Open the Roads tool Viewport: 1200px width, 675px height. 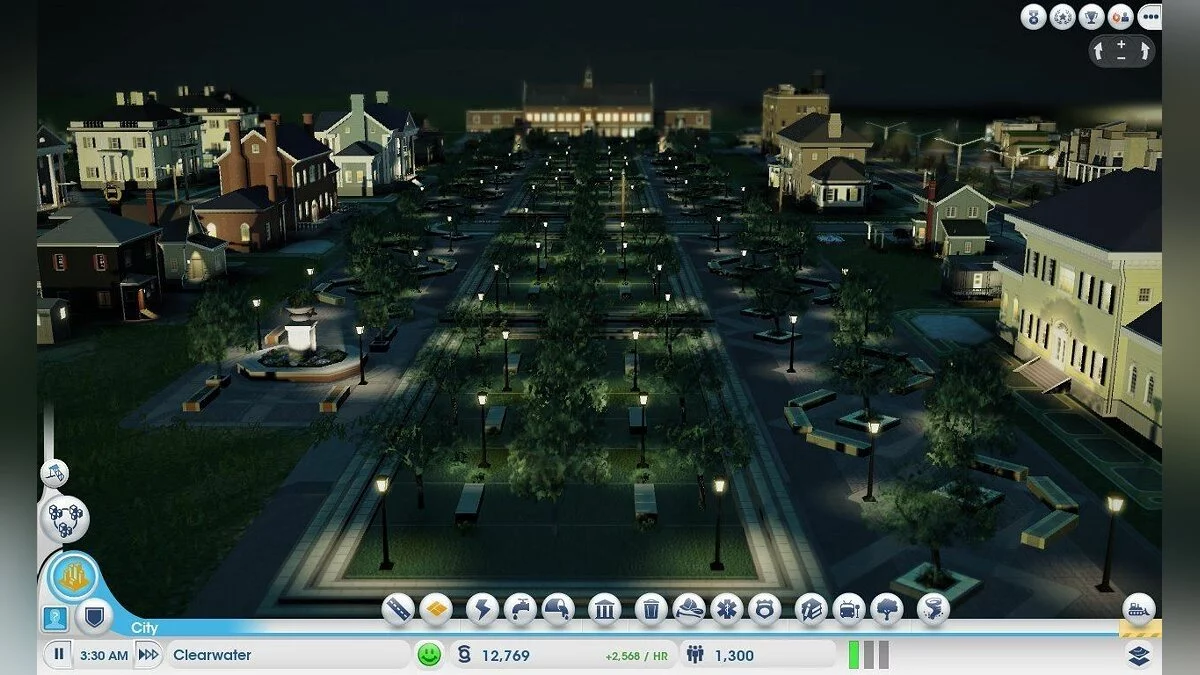pyautogui.click(x=398, y=609)
